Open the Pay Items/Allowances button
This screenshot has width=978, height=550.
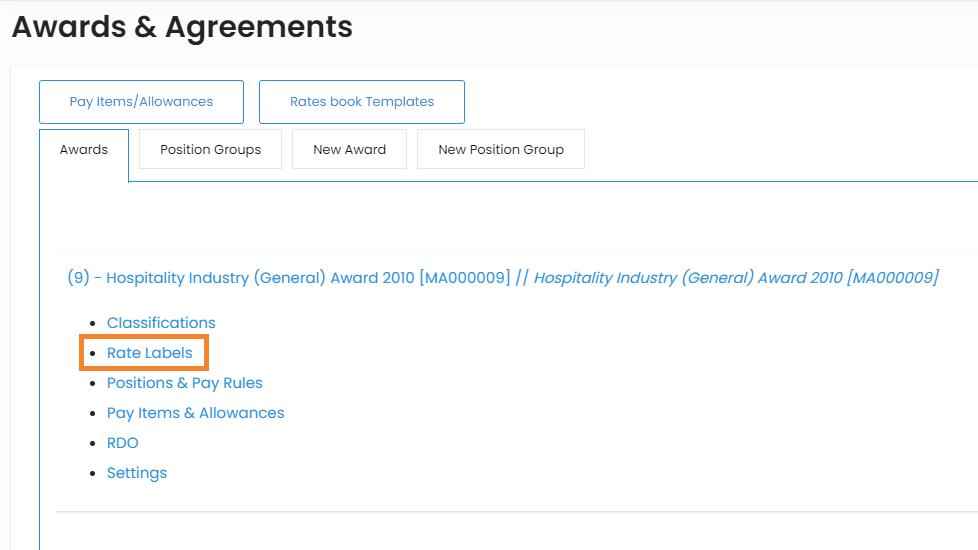[x=141, y=102]
